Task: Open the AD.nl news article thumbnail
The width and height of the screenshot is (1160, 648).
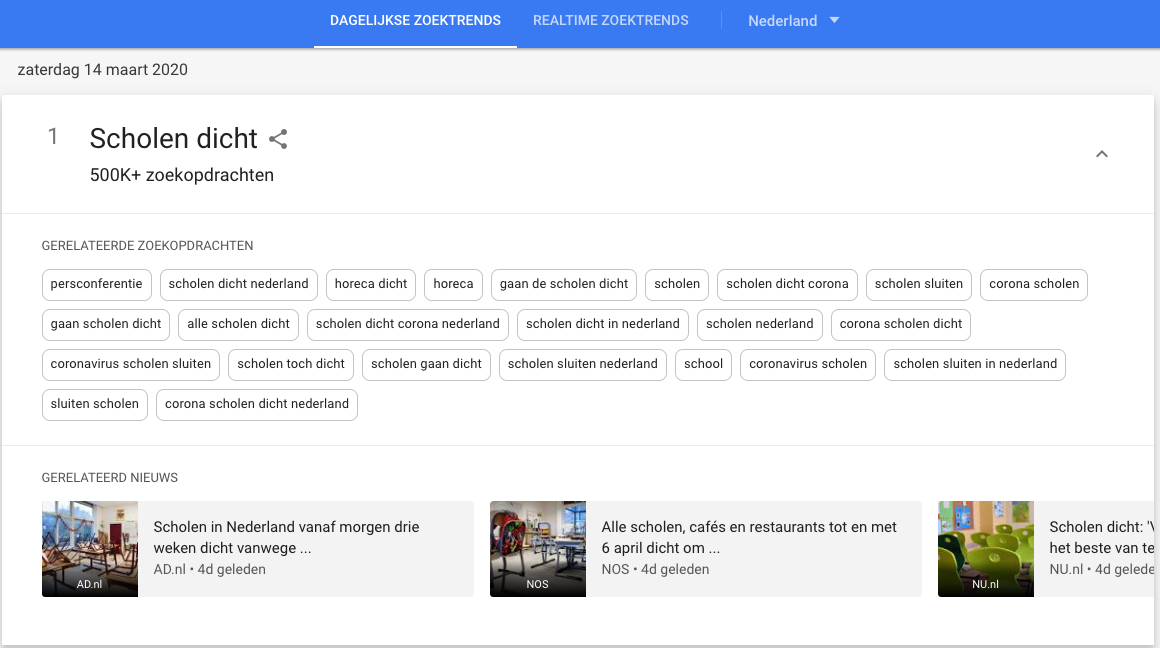Action: click(x=90, y=549)
